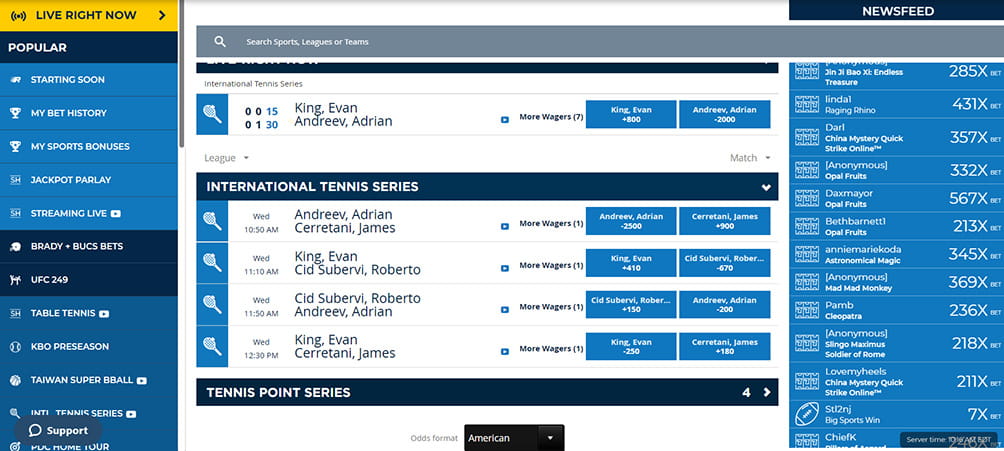Select UFC 249 in sidebar
Image resolution: width=1004 pixels, height=451 pixels.
coord(88,279)
